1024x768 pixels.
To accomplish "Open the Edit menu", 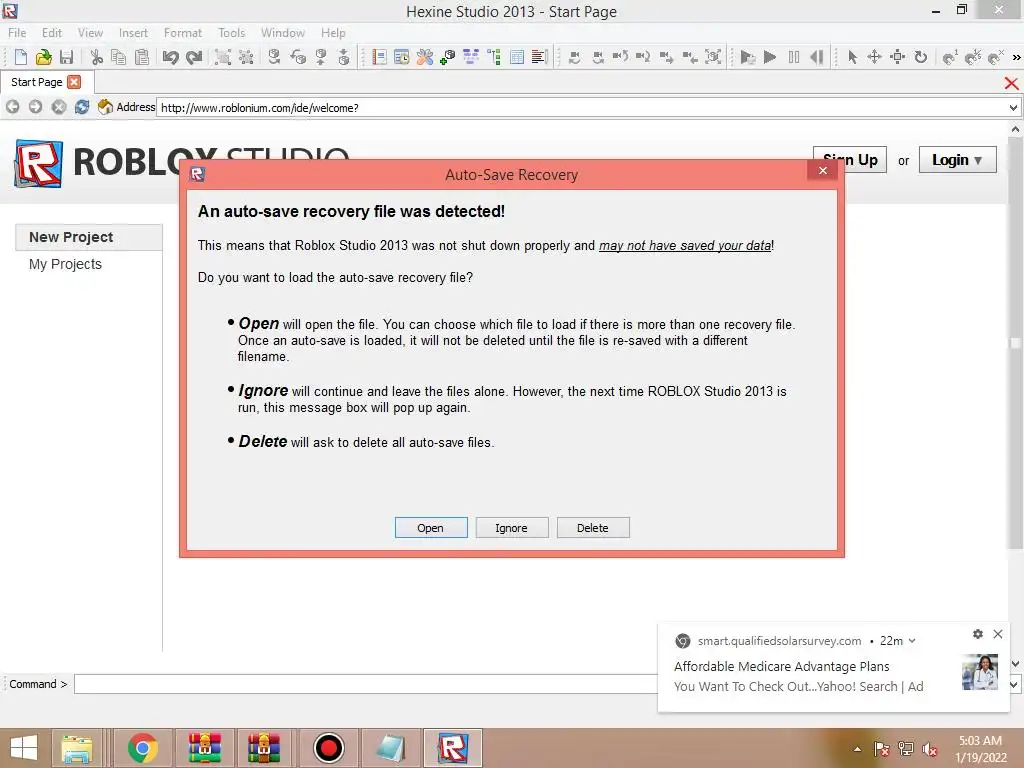I will (52, 33).
